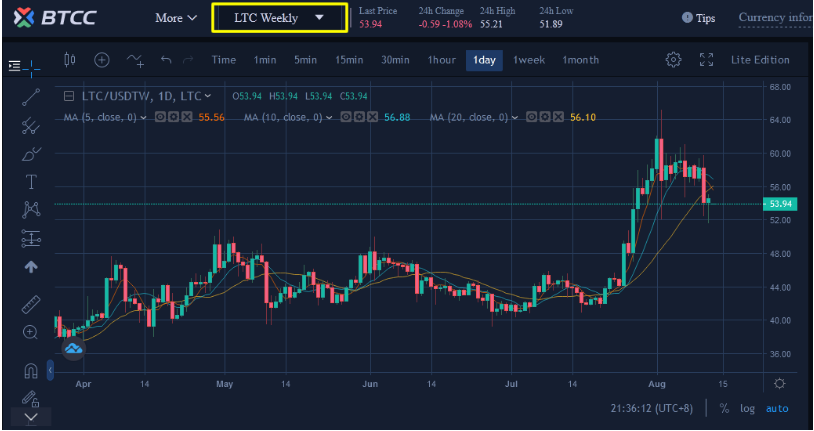Select the up arrow icon tool
The height and width of the screenshot is (431, 814).
31,266
